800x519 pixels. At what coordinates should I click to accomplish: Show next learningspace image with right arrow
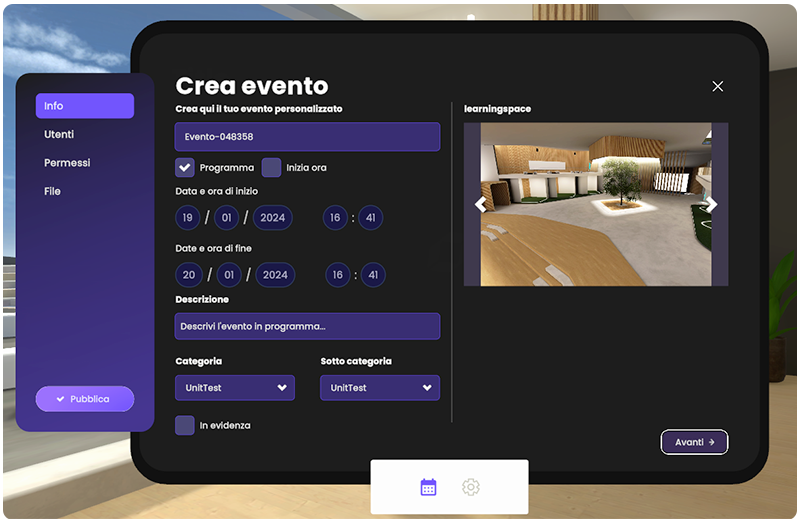click(x=711, y=205)
